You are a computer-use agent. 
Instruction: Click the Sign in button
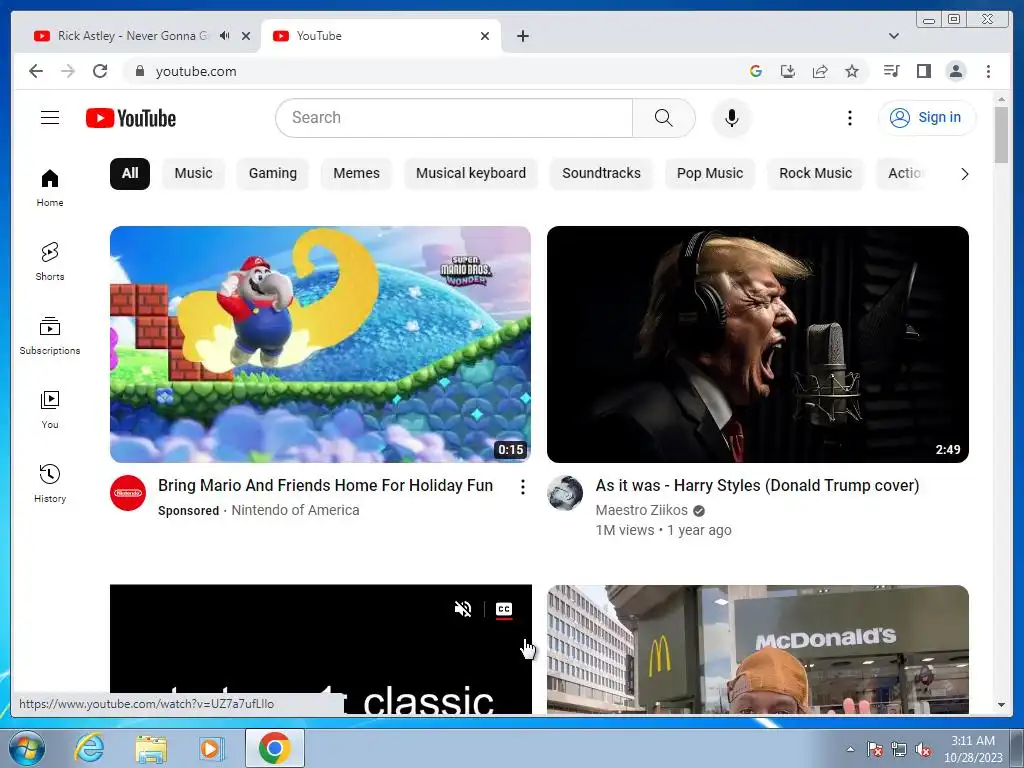click(927, 118)
